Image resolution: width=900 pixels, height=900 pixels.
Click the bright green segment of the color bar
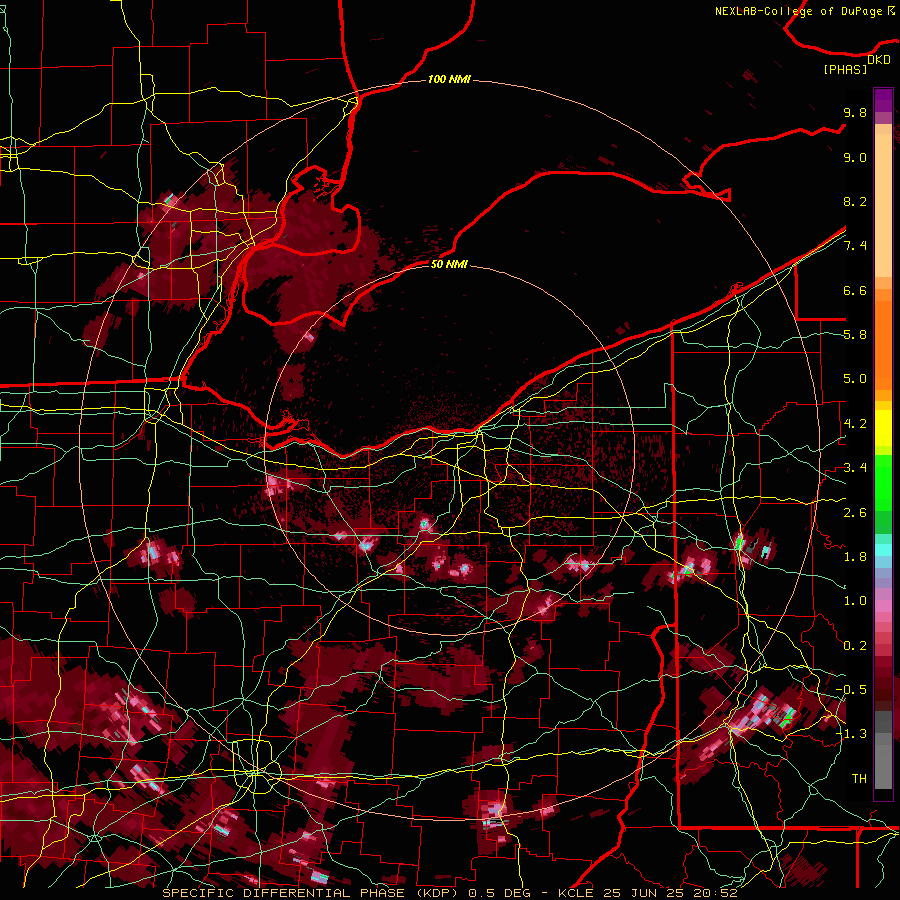click(883, 483)
